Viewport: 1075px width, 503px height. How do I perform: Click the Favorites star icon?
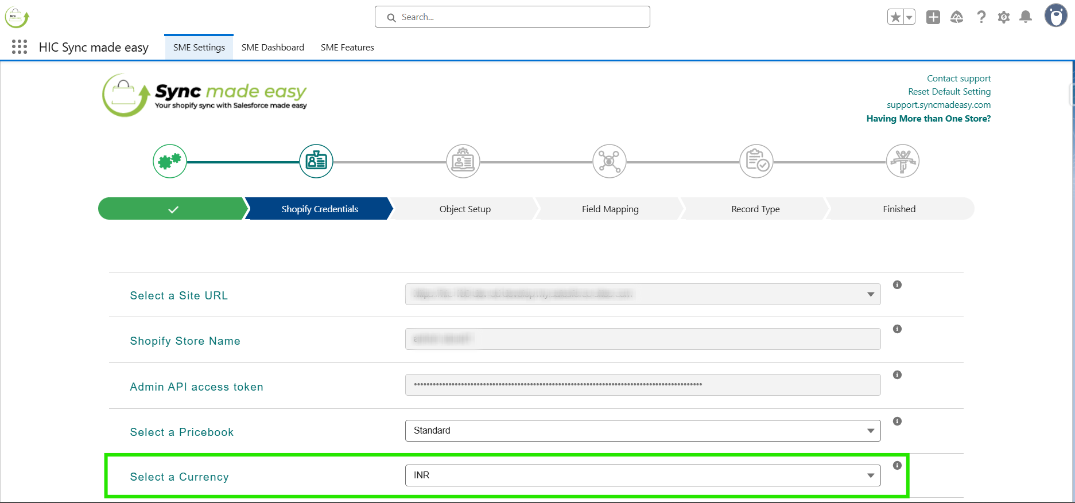[x=895, y=17]
